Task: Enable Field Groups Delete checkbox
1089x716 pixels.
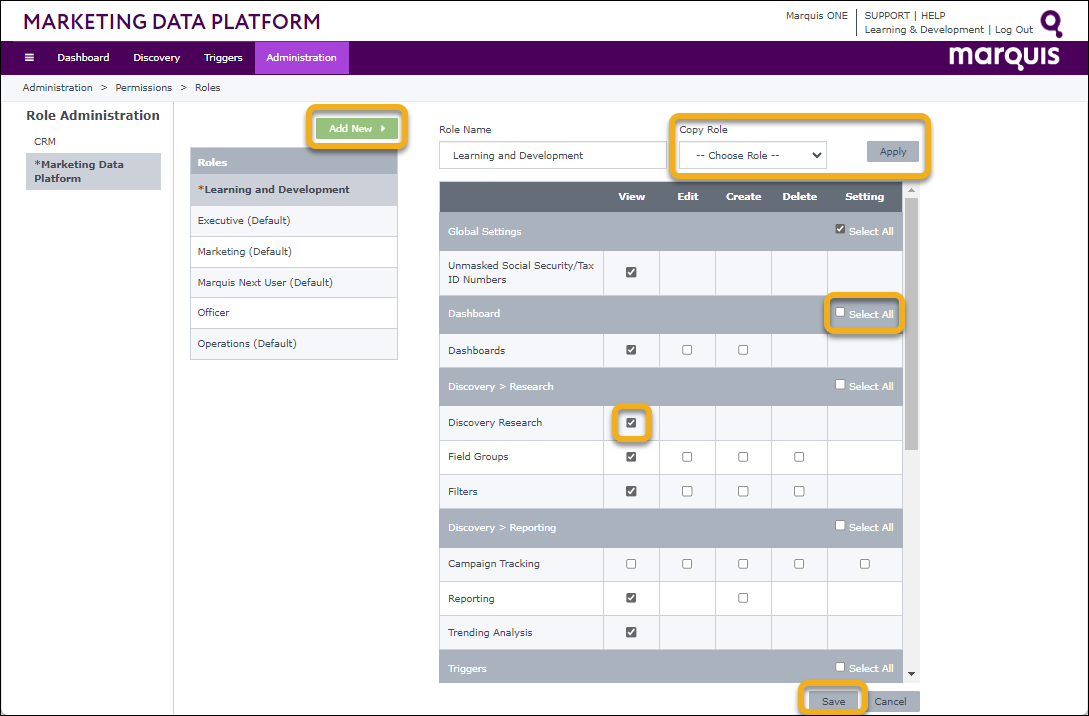Action: (x=799, y=457)
